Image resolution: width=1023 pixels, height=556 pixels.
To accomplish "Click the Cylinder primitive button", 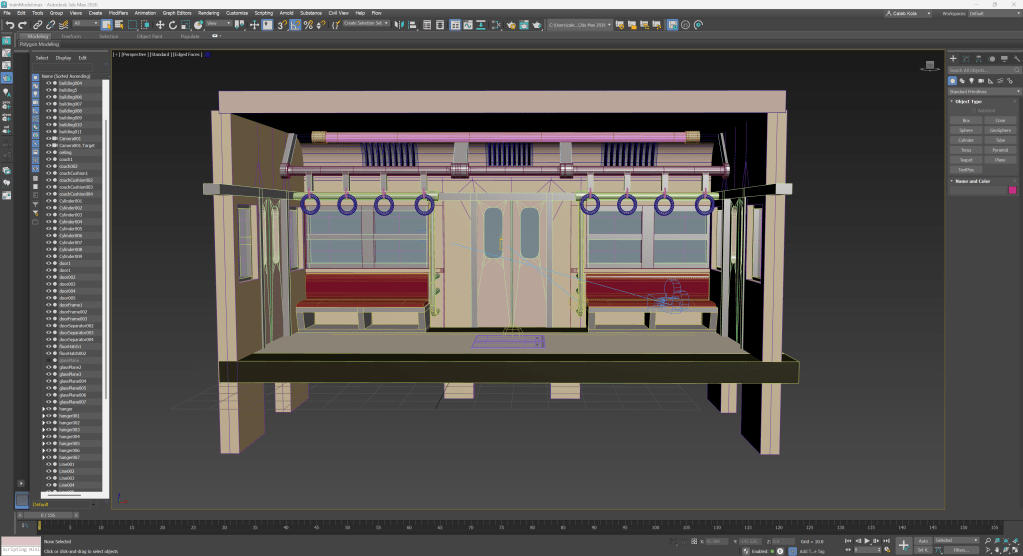I will point(966,140).
